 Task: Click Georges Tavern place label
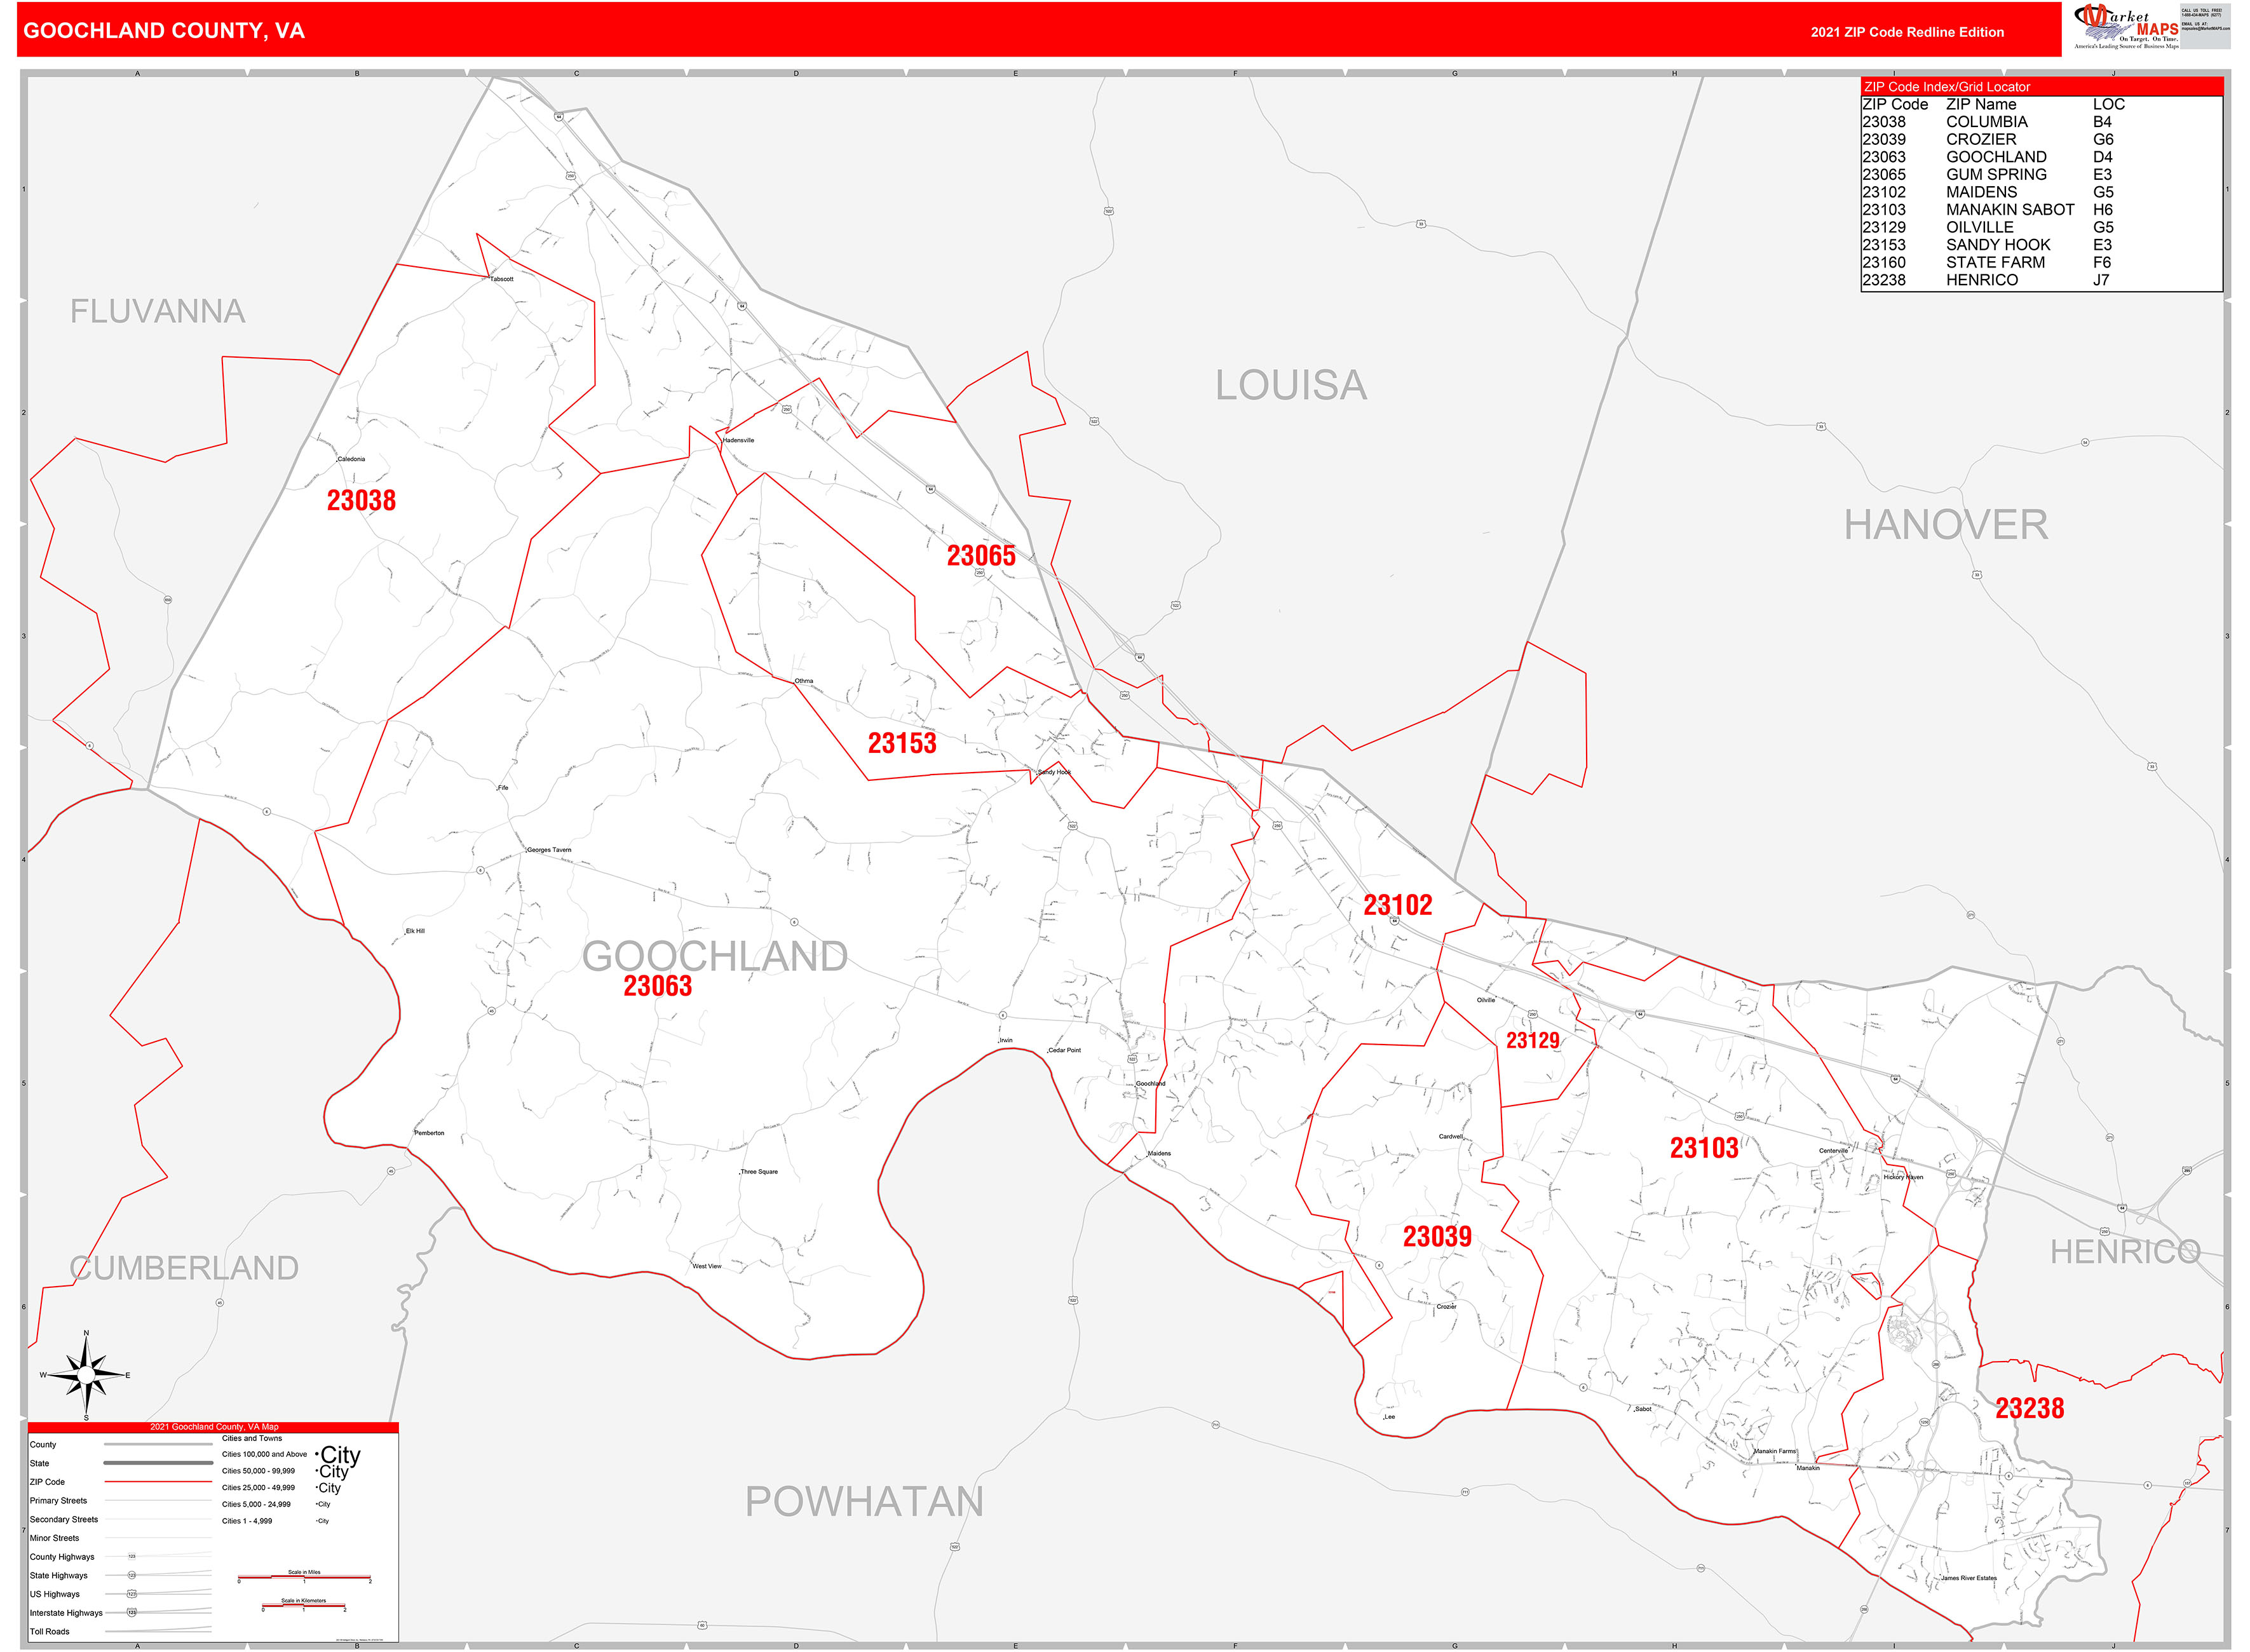(549, 850)
